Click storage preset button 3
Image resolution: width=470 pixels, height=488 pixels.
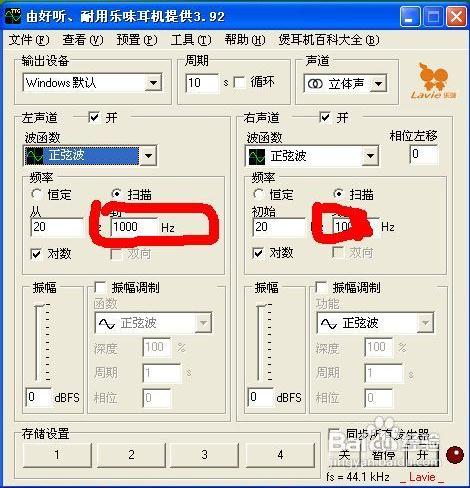click(204, 455)
